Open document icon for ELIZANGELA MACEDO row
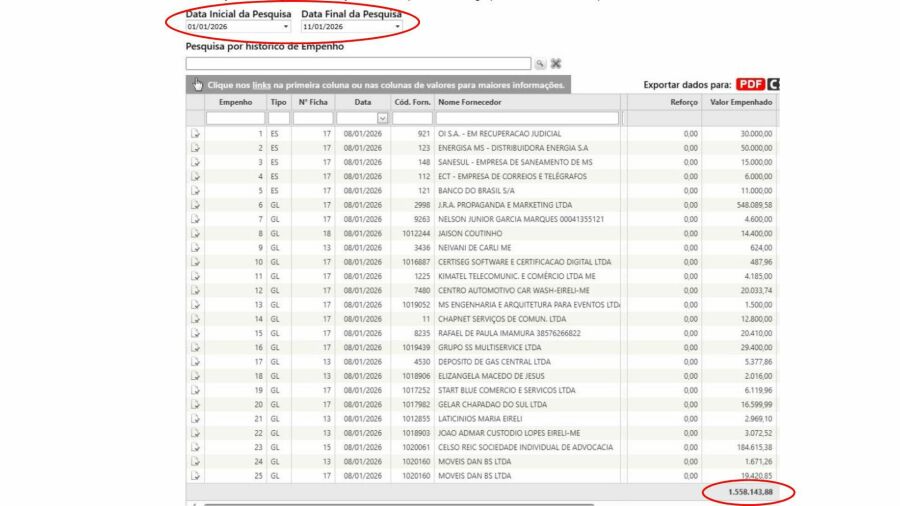The width and height of the screenshot is (900, 506). pyautogui.click(x=195, y=376)
